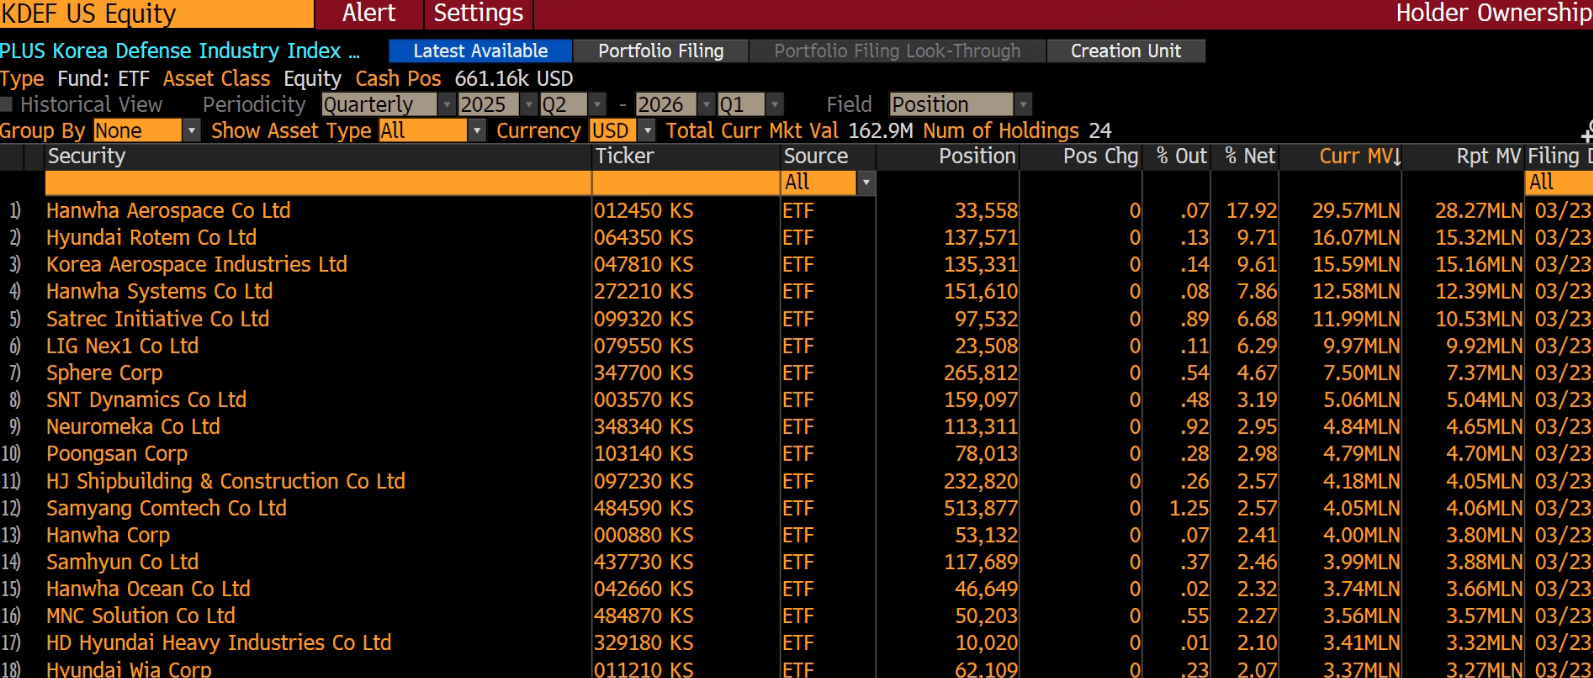The height and width of the screenshot is (678, 1593).
Task: Expand the Show Asset Type dropdown
Action: pos(477,131)
